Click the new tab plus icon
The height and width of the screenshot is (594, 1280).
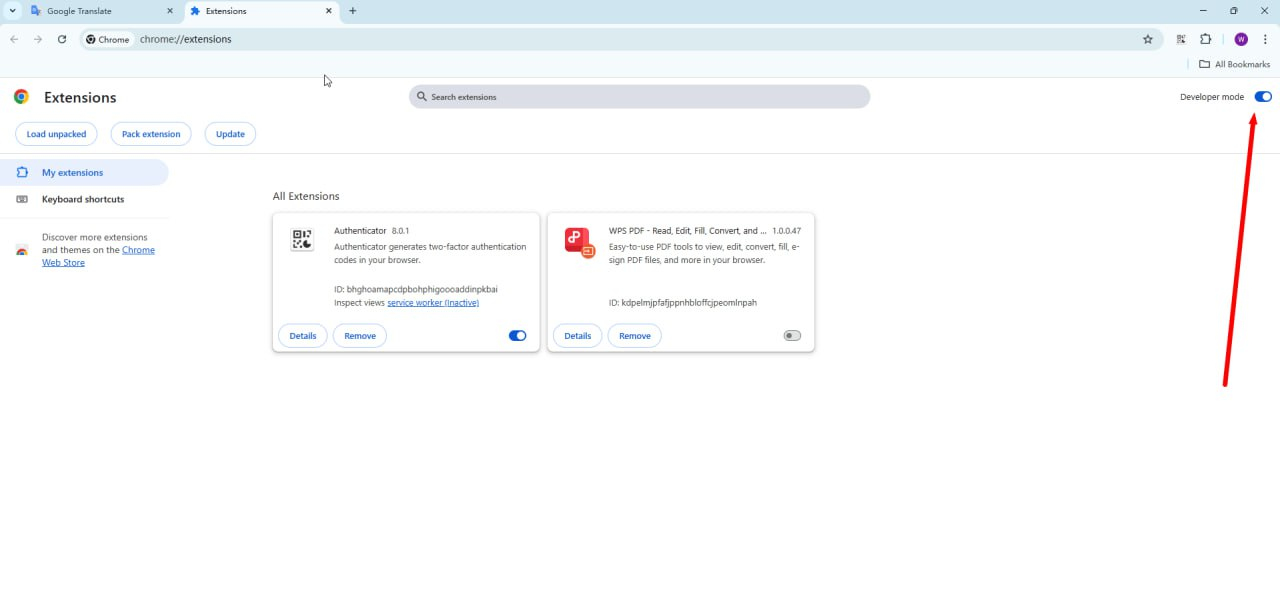(x=352, y=11)
